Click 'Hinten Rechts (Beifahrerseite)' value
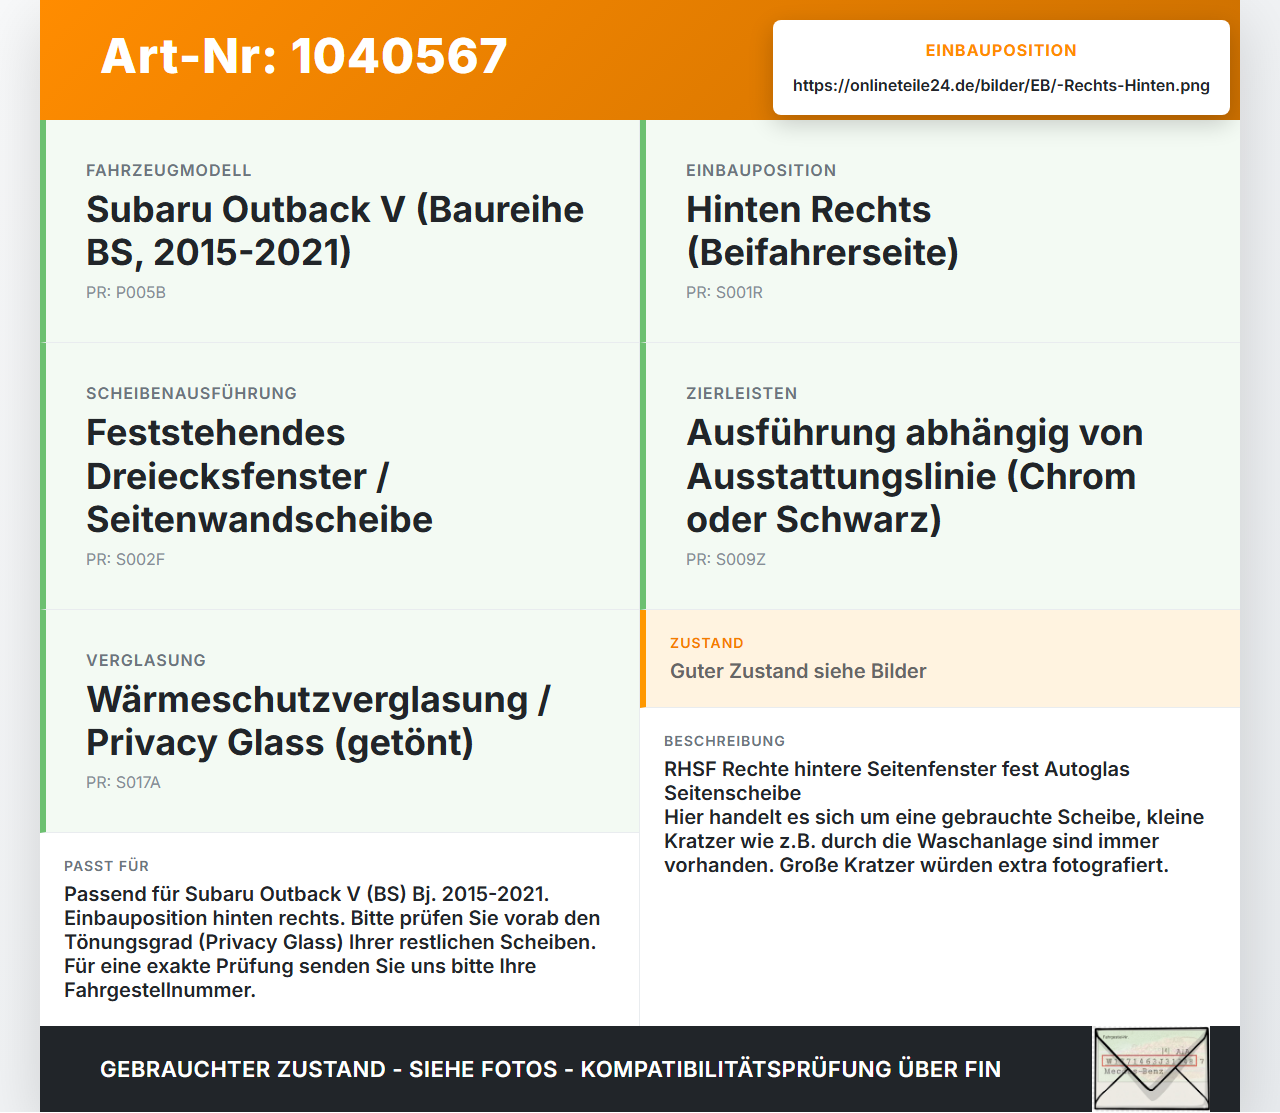1280x1113 pixels. tap(822, 230)
